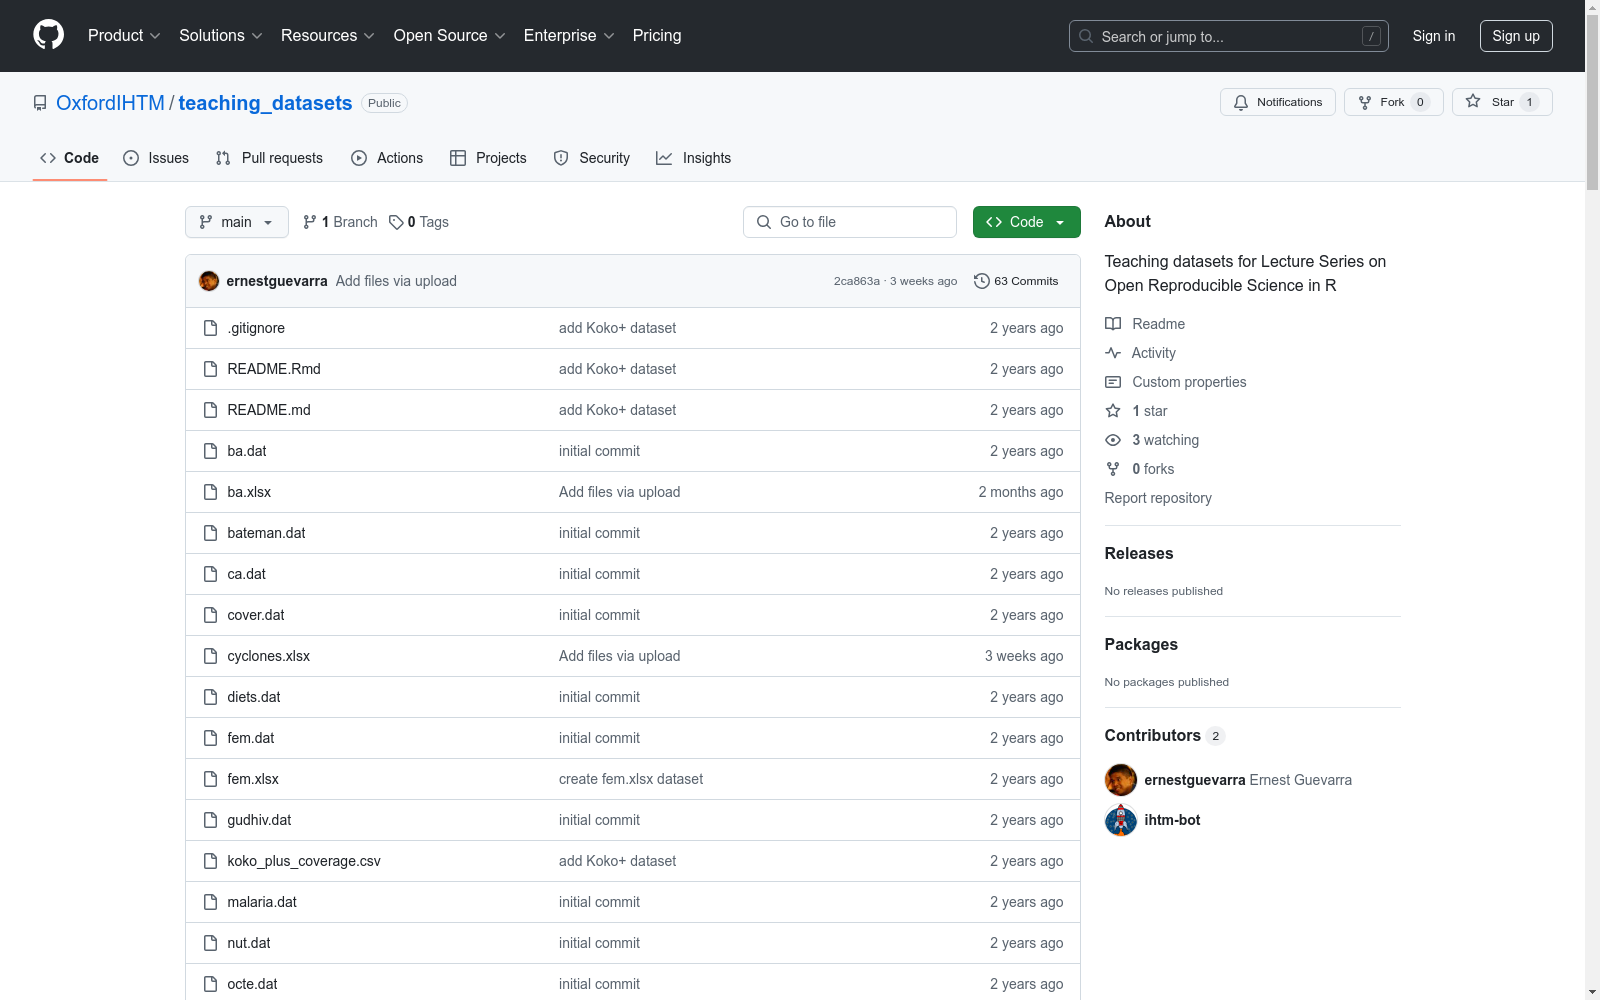Open the Actions tab
This screenshot has height=1000, width=1600.
tap(387, 158)
